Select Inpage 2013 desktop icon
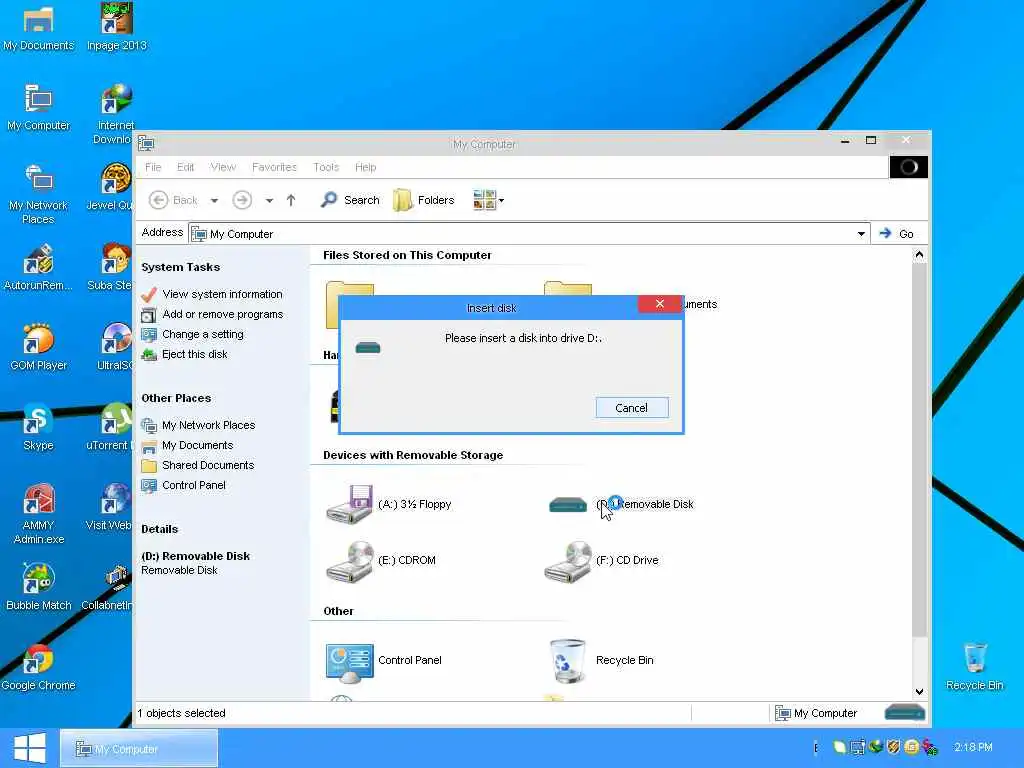Screen dimensions: 1024x768 117,29
